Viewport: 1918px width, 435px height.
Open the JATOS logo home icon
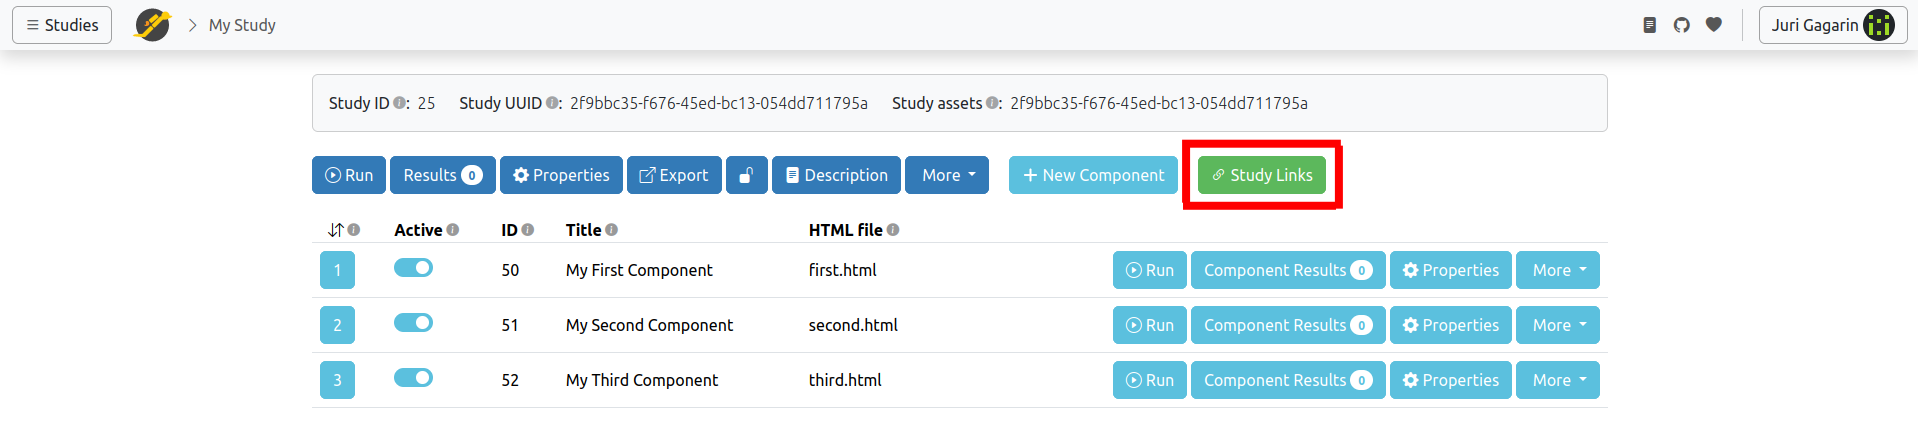pyautogui.click(x=153, y=25)
